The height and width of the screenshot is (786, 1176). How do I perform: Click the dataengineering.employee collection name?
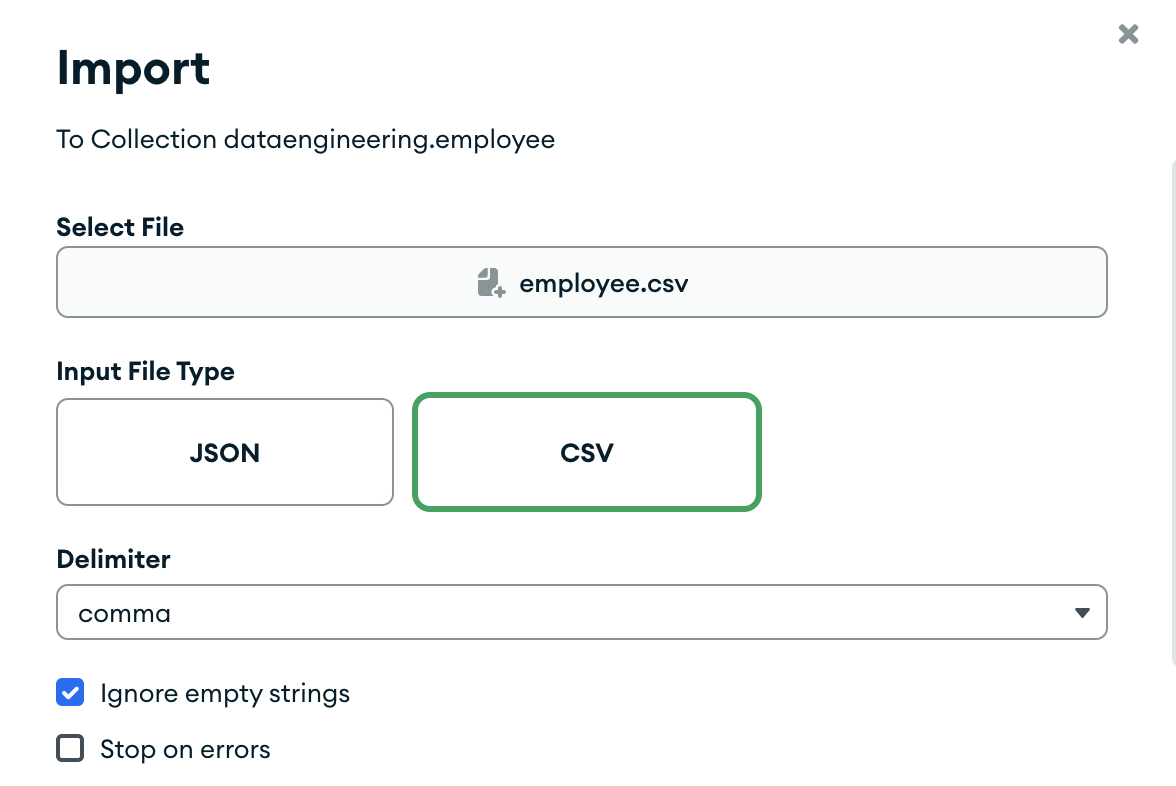389,139
